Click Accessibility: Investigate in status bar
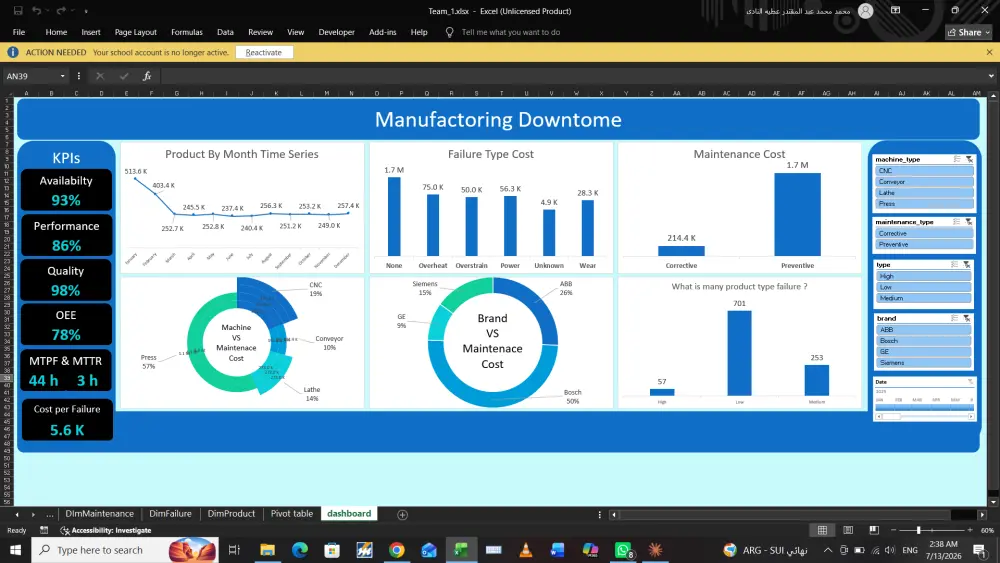Screen dimensions: 1000x563 (106, 530)
